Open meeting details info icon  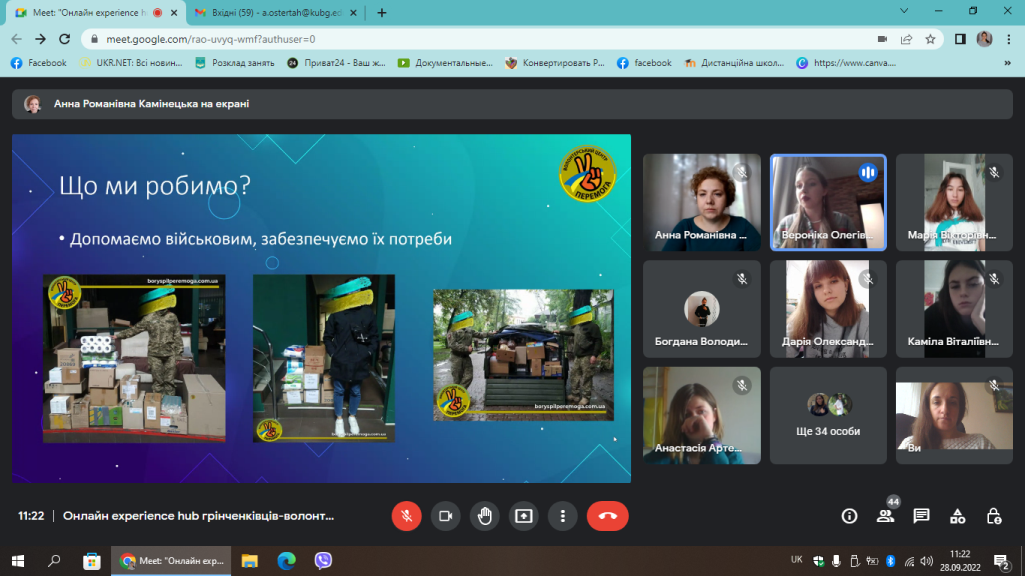[x=849, y=516]
